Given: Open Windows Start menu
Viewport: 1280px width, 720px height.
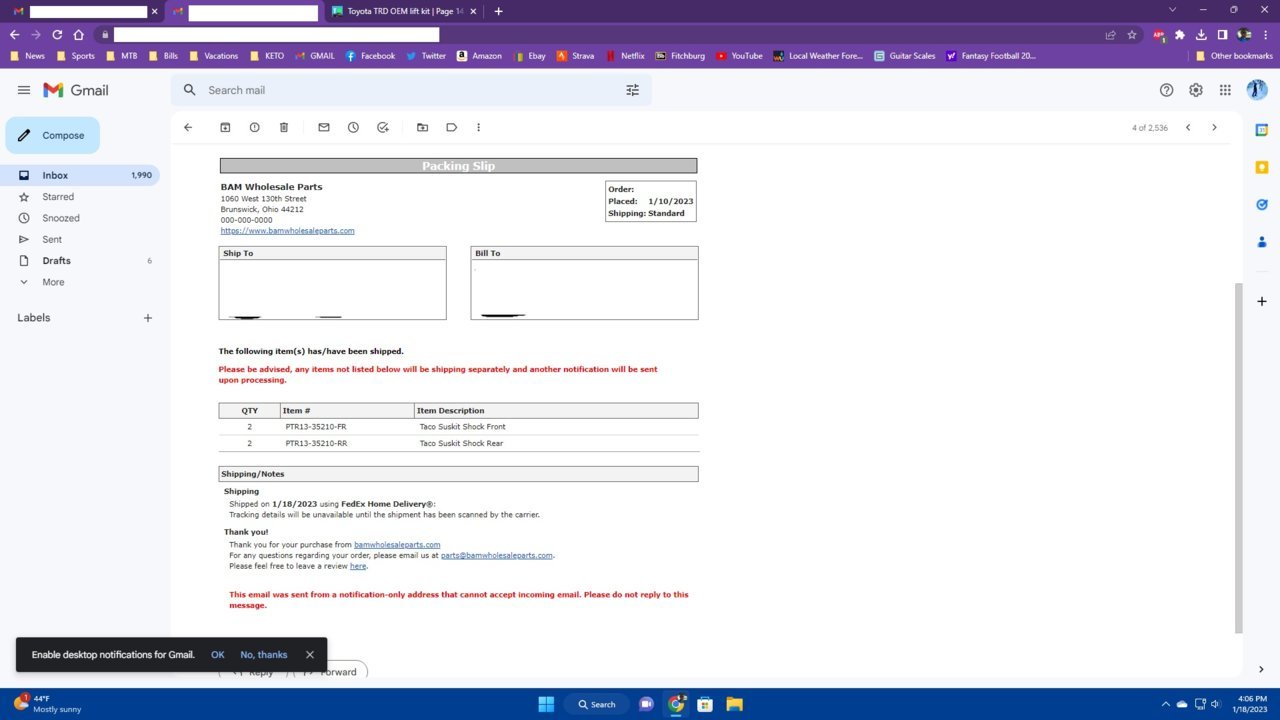Looking at the screenshot, I should point(546,704).
